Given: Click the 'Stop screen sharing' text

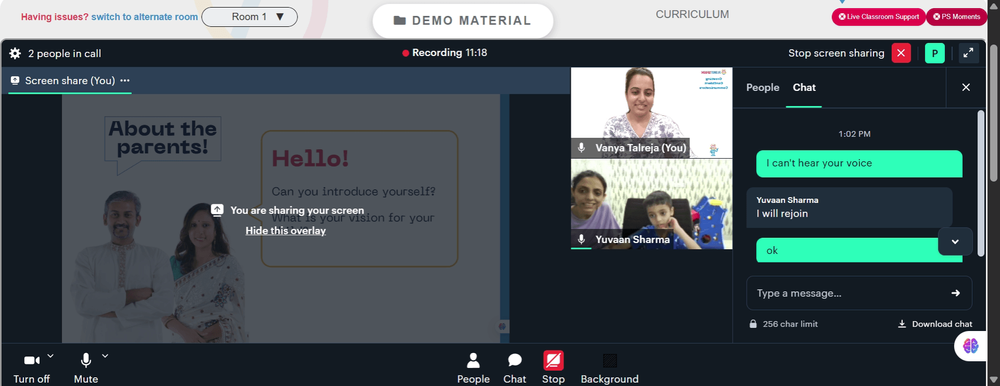Looking at the screenshot, I should [x=836, y=53].
